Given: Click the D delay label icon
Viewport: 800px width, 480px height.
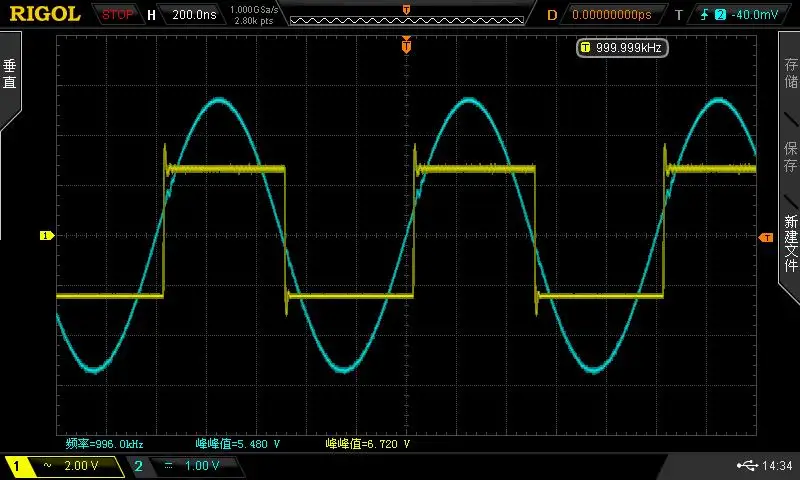Looking at the screenshot, I should [552, 15].
